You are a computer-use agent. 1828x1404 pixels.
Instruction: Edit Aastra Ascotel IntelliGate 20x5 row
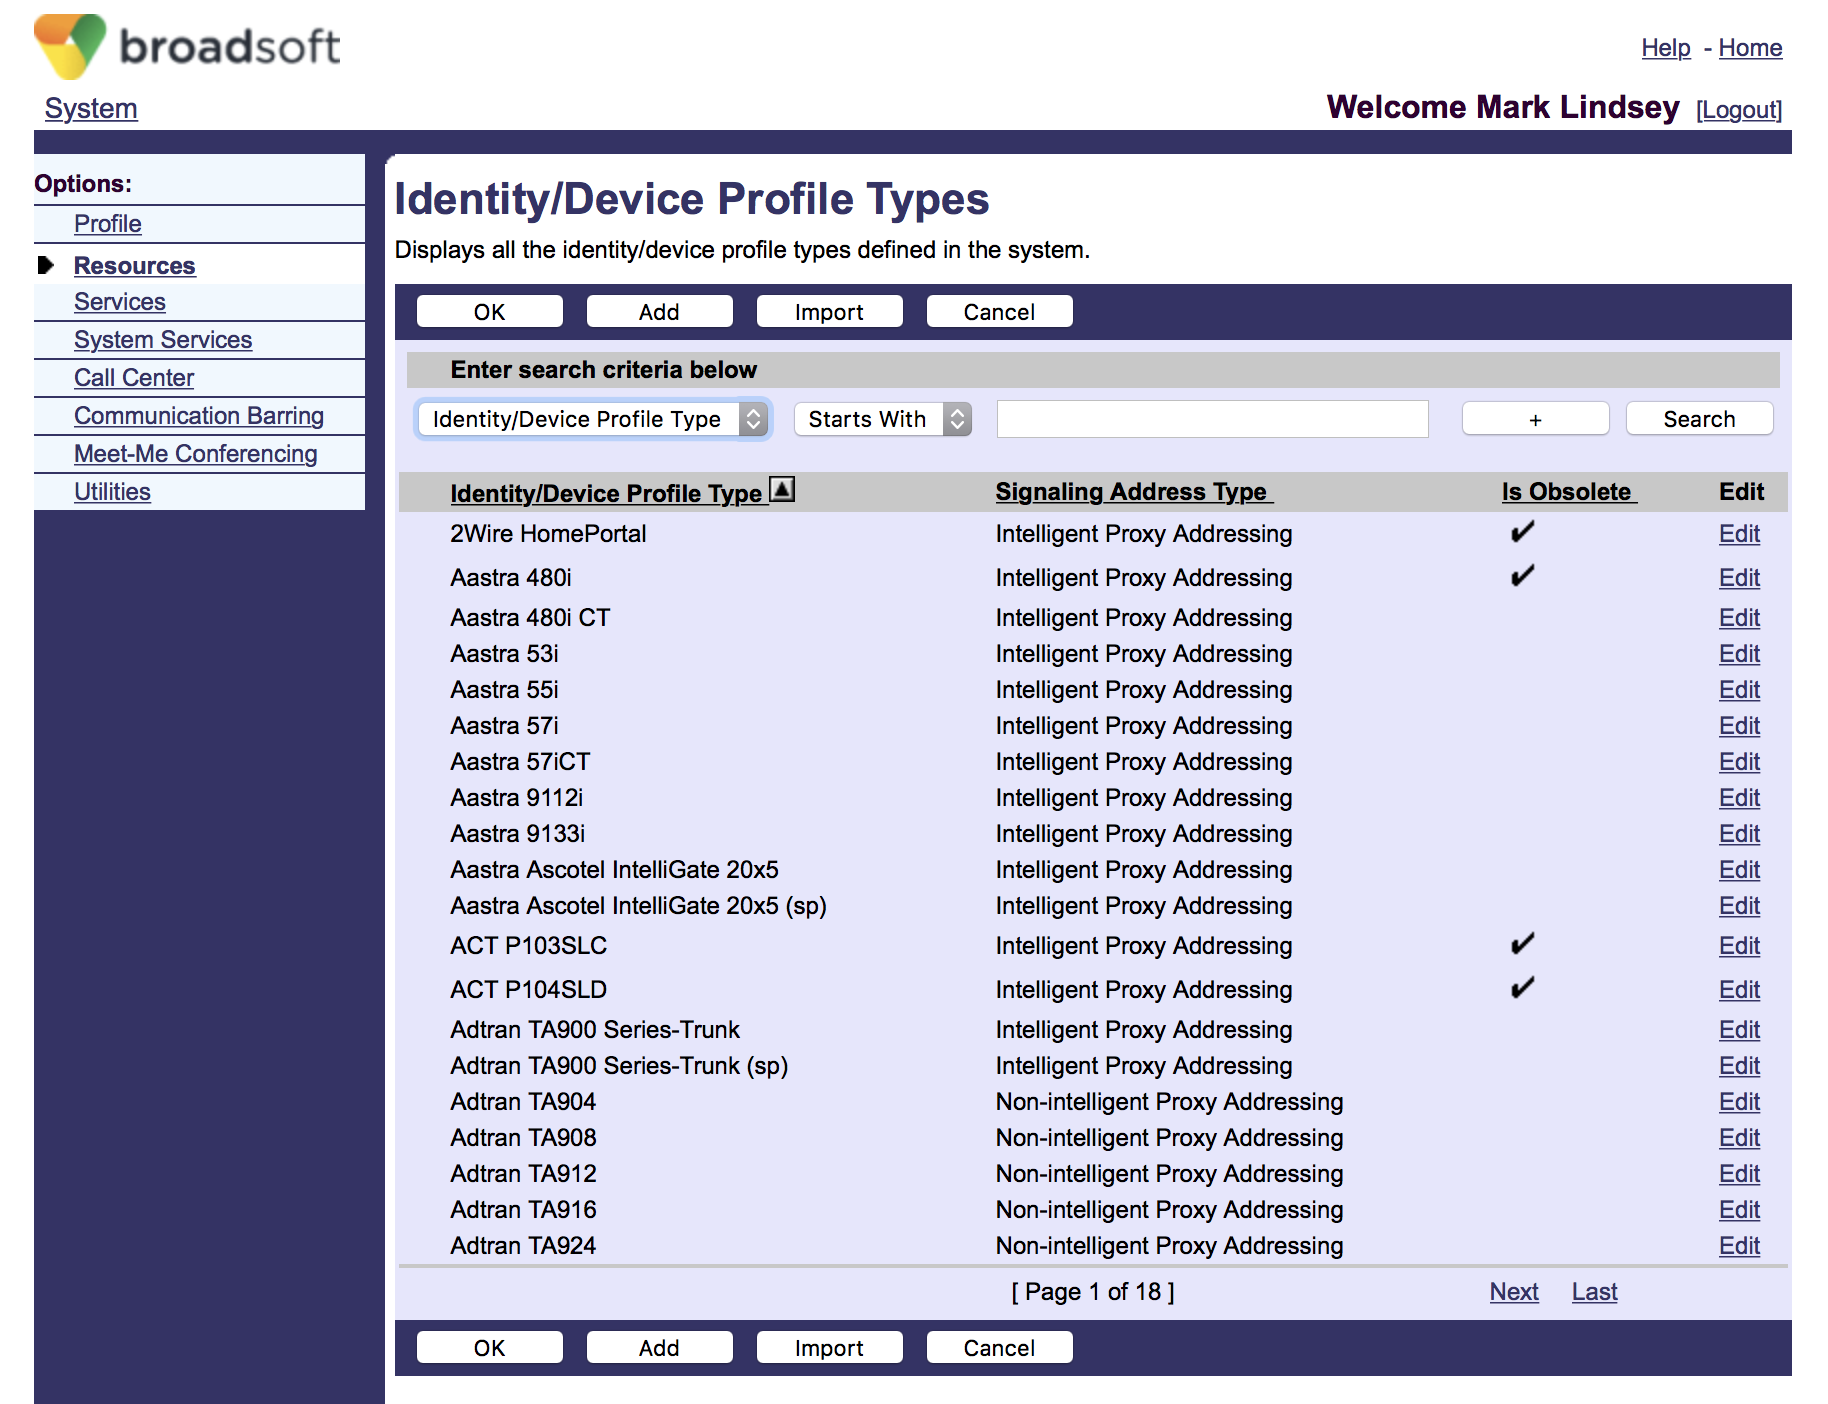(1739, 870)
